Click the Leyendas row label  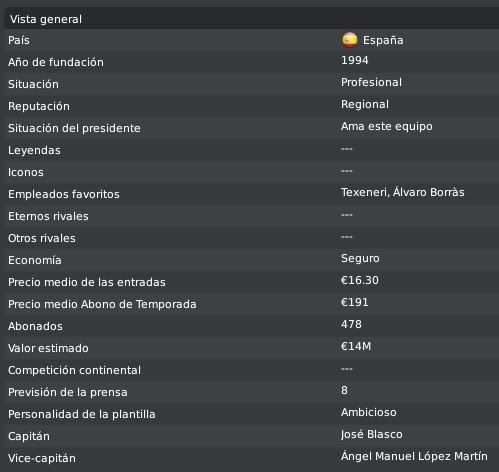coord(34,150)
